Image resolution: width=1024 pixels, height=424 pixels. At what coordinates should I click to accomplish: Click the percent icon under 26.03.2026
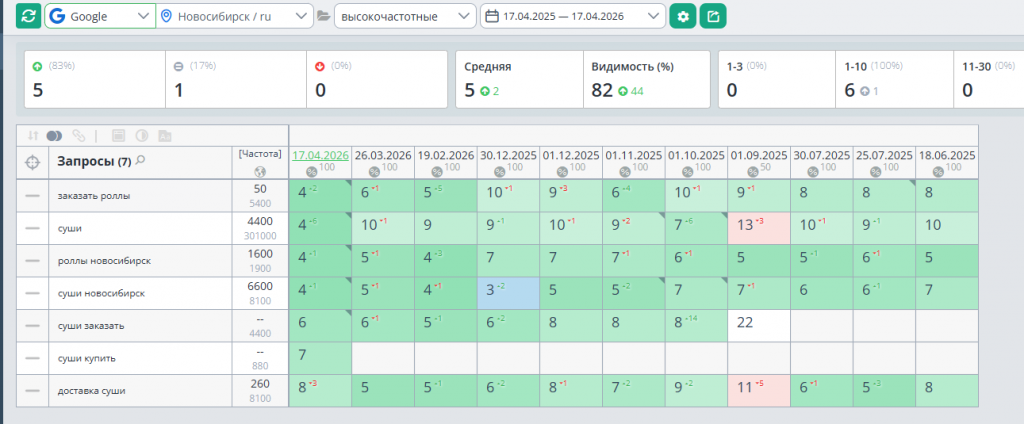point(375,172)
